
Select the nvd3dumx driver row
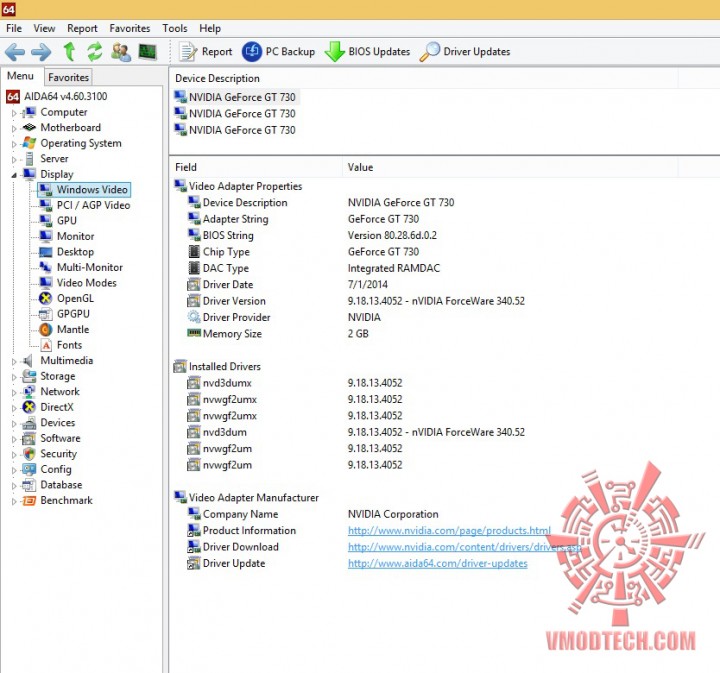coord(295,383)
